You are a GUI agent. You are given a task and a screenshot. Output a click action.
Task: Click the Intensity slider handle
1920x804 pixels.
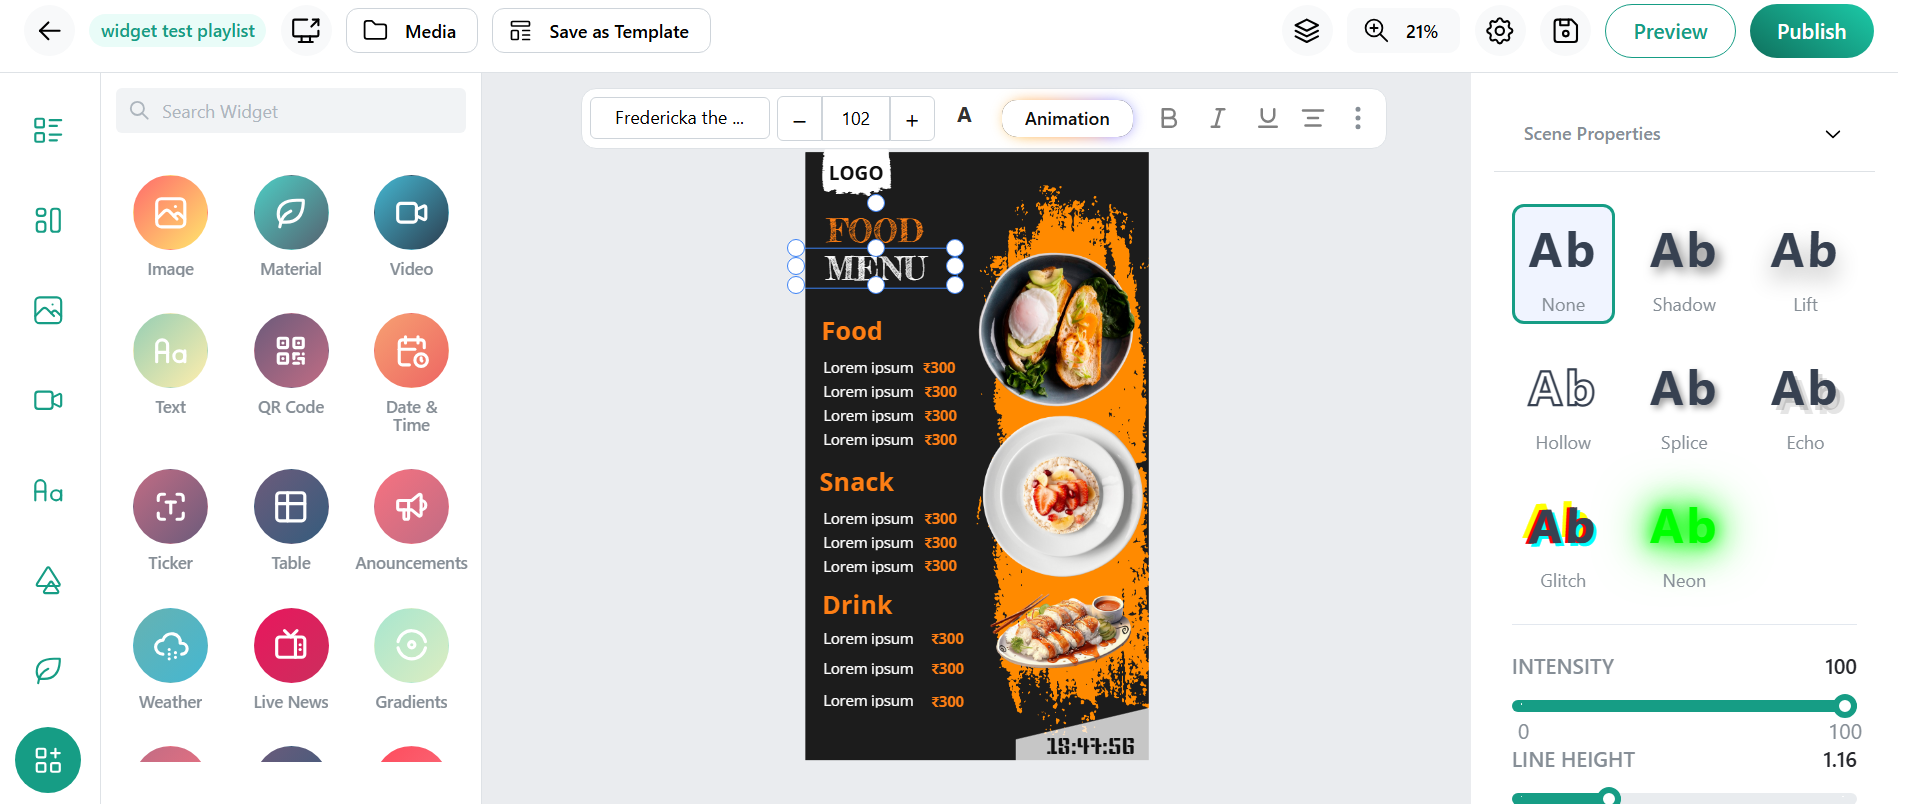(x=1846, y=705)
